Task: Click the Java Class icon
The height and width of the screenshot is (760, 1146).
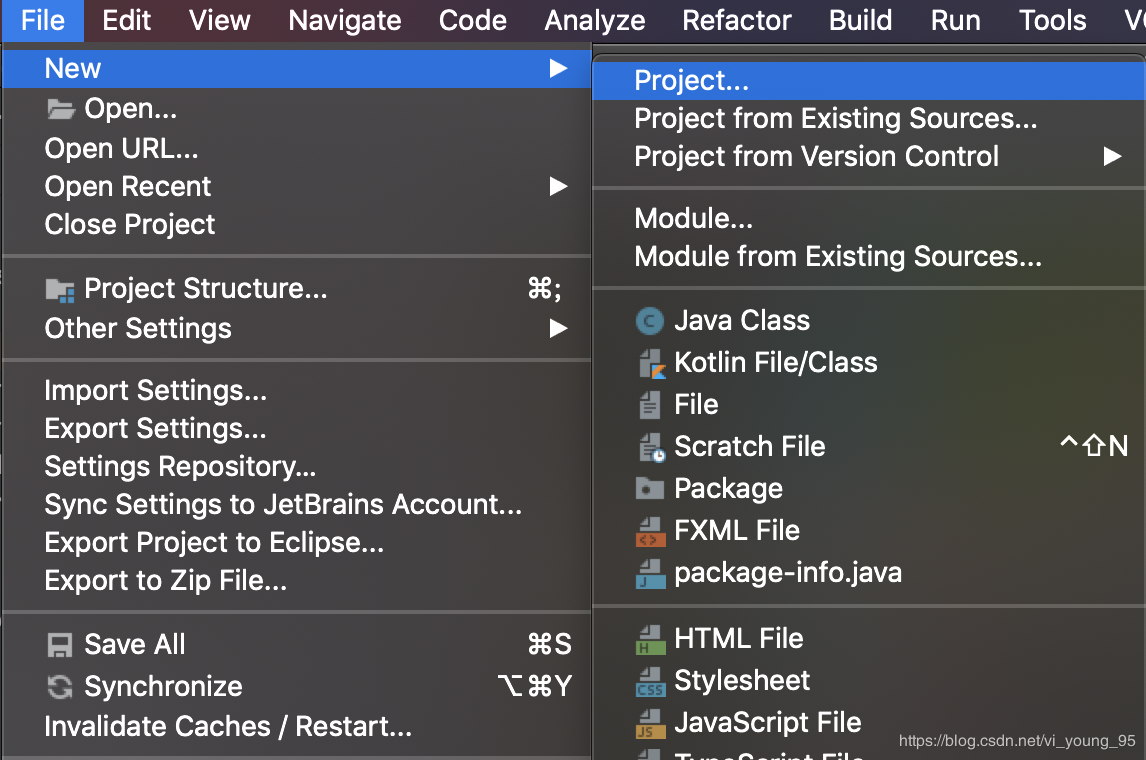Action: coord(650,321)
